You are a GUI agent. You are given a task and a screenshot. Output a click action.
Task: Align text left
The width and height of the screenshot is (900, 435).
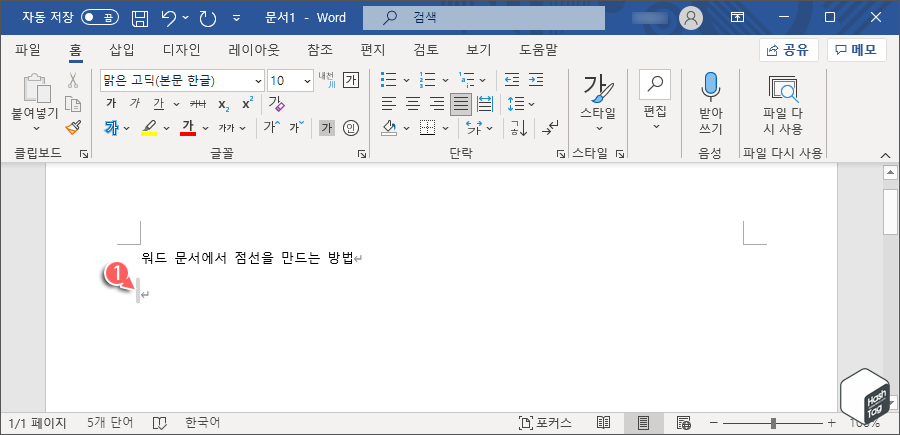pyautogui.click(x=389, y=104)
